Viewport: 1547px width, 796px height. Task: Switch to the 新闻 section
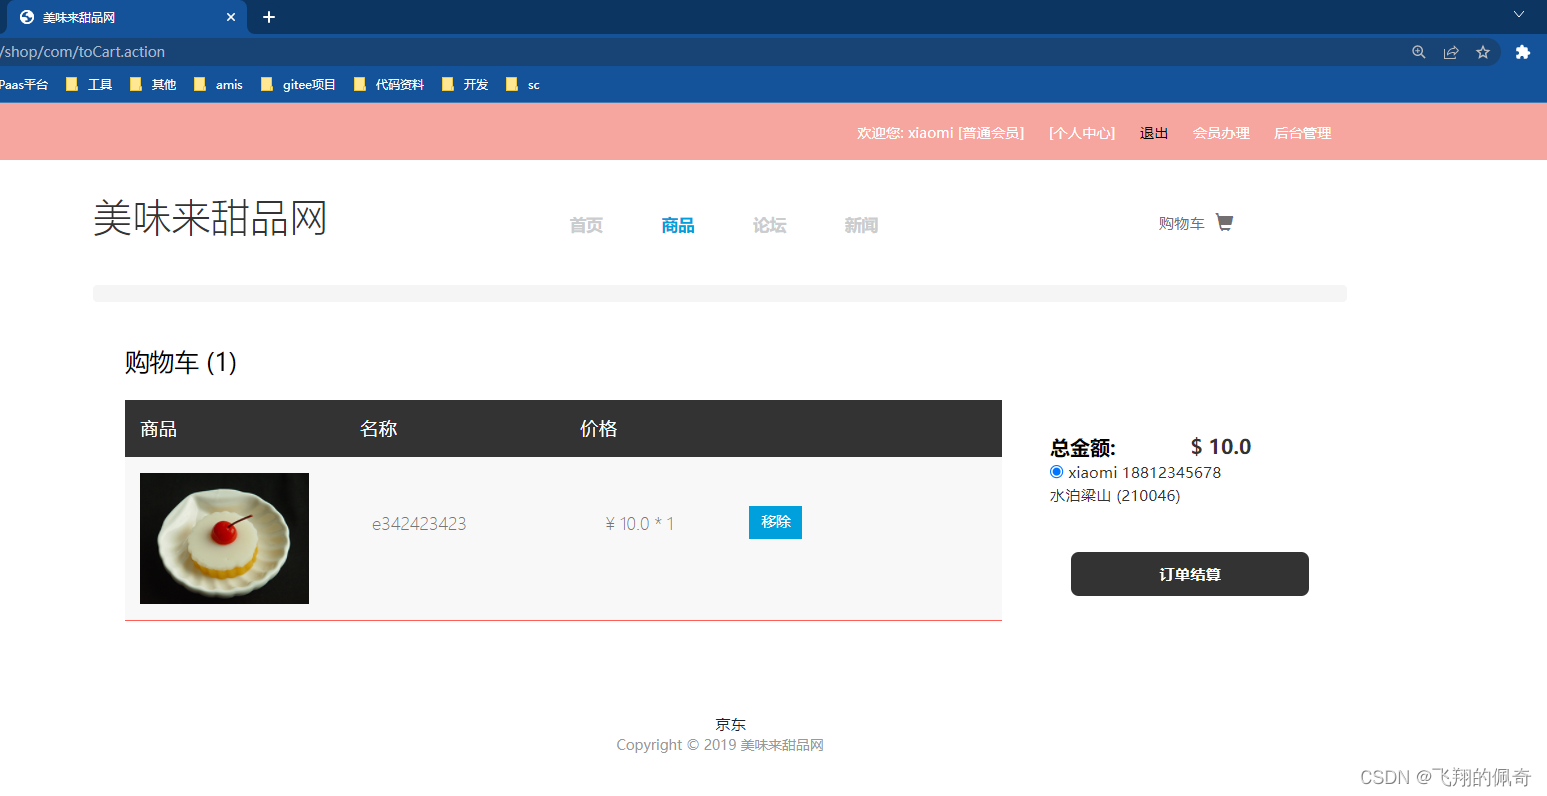861,225
